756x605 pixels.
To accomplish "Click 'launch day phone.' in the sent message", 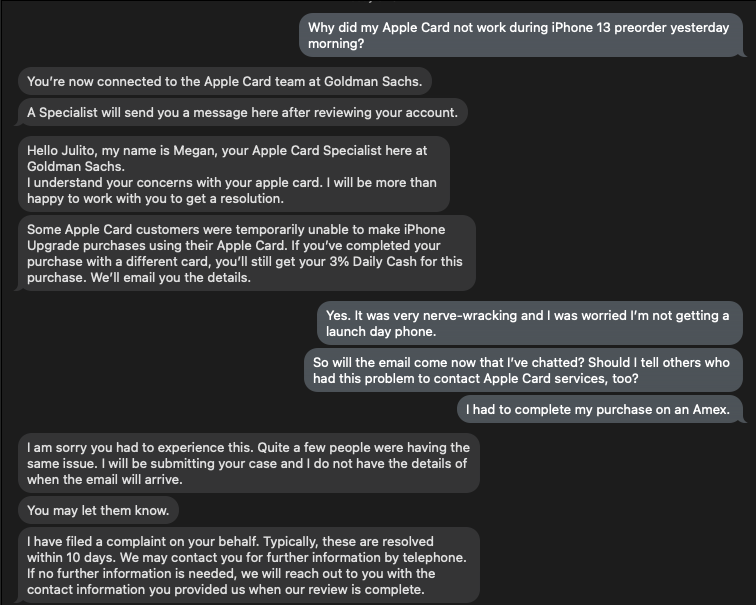I will (x=381, y=331).
